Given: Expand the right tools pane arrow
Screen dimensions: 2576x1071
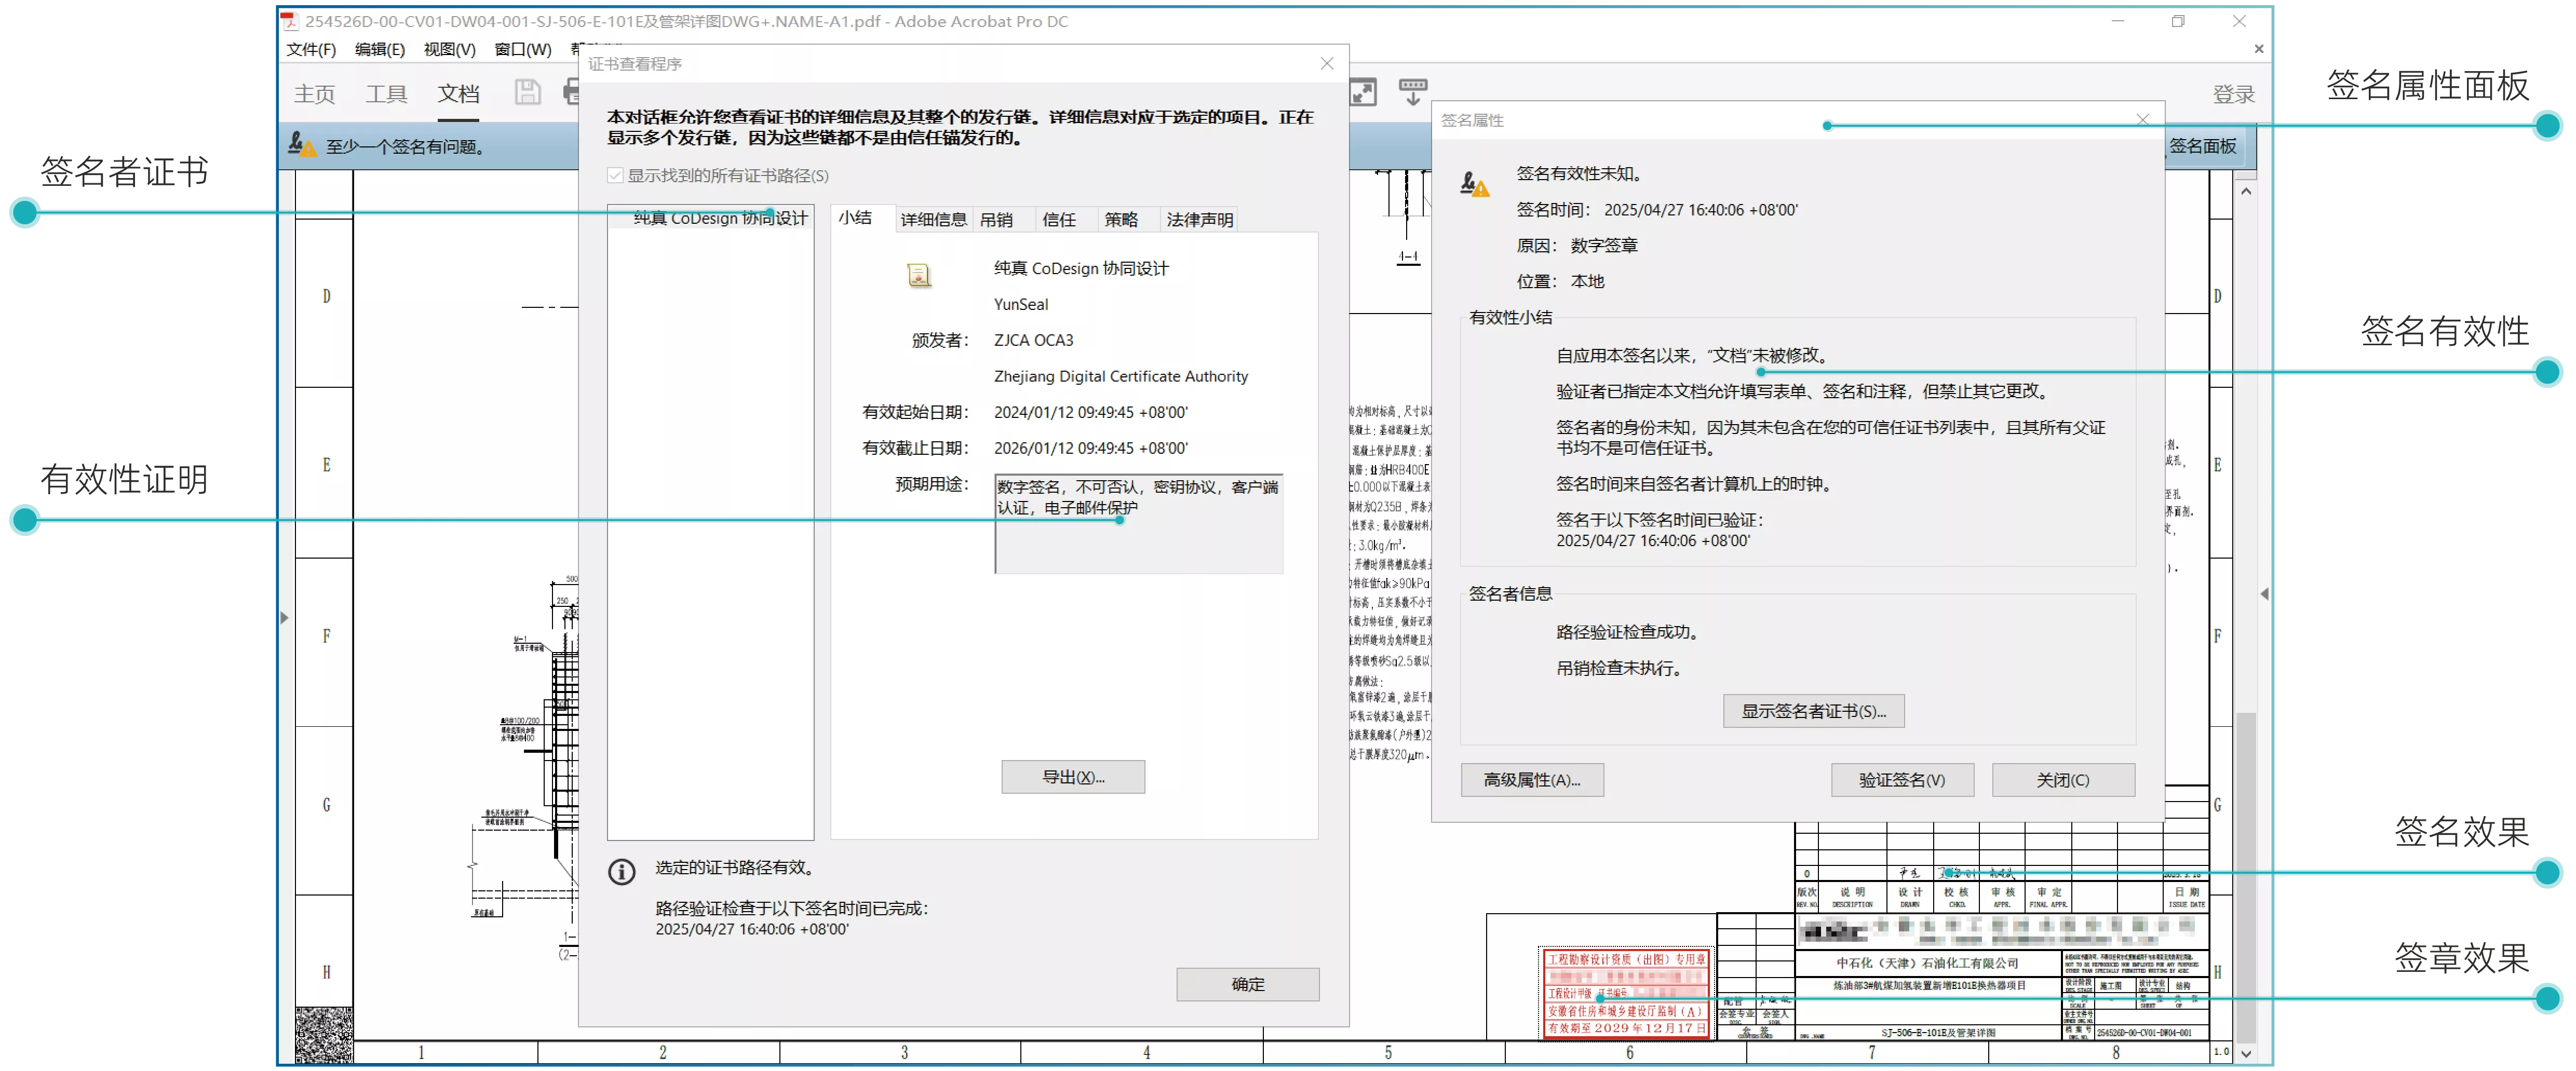Looking at the screenshot, I should click(x=2264, y=594).
